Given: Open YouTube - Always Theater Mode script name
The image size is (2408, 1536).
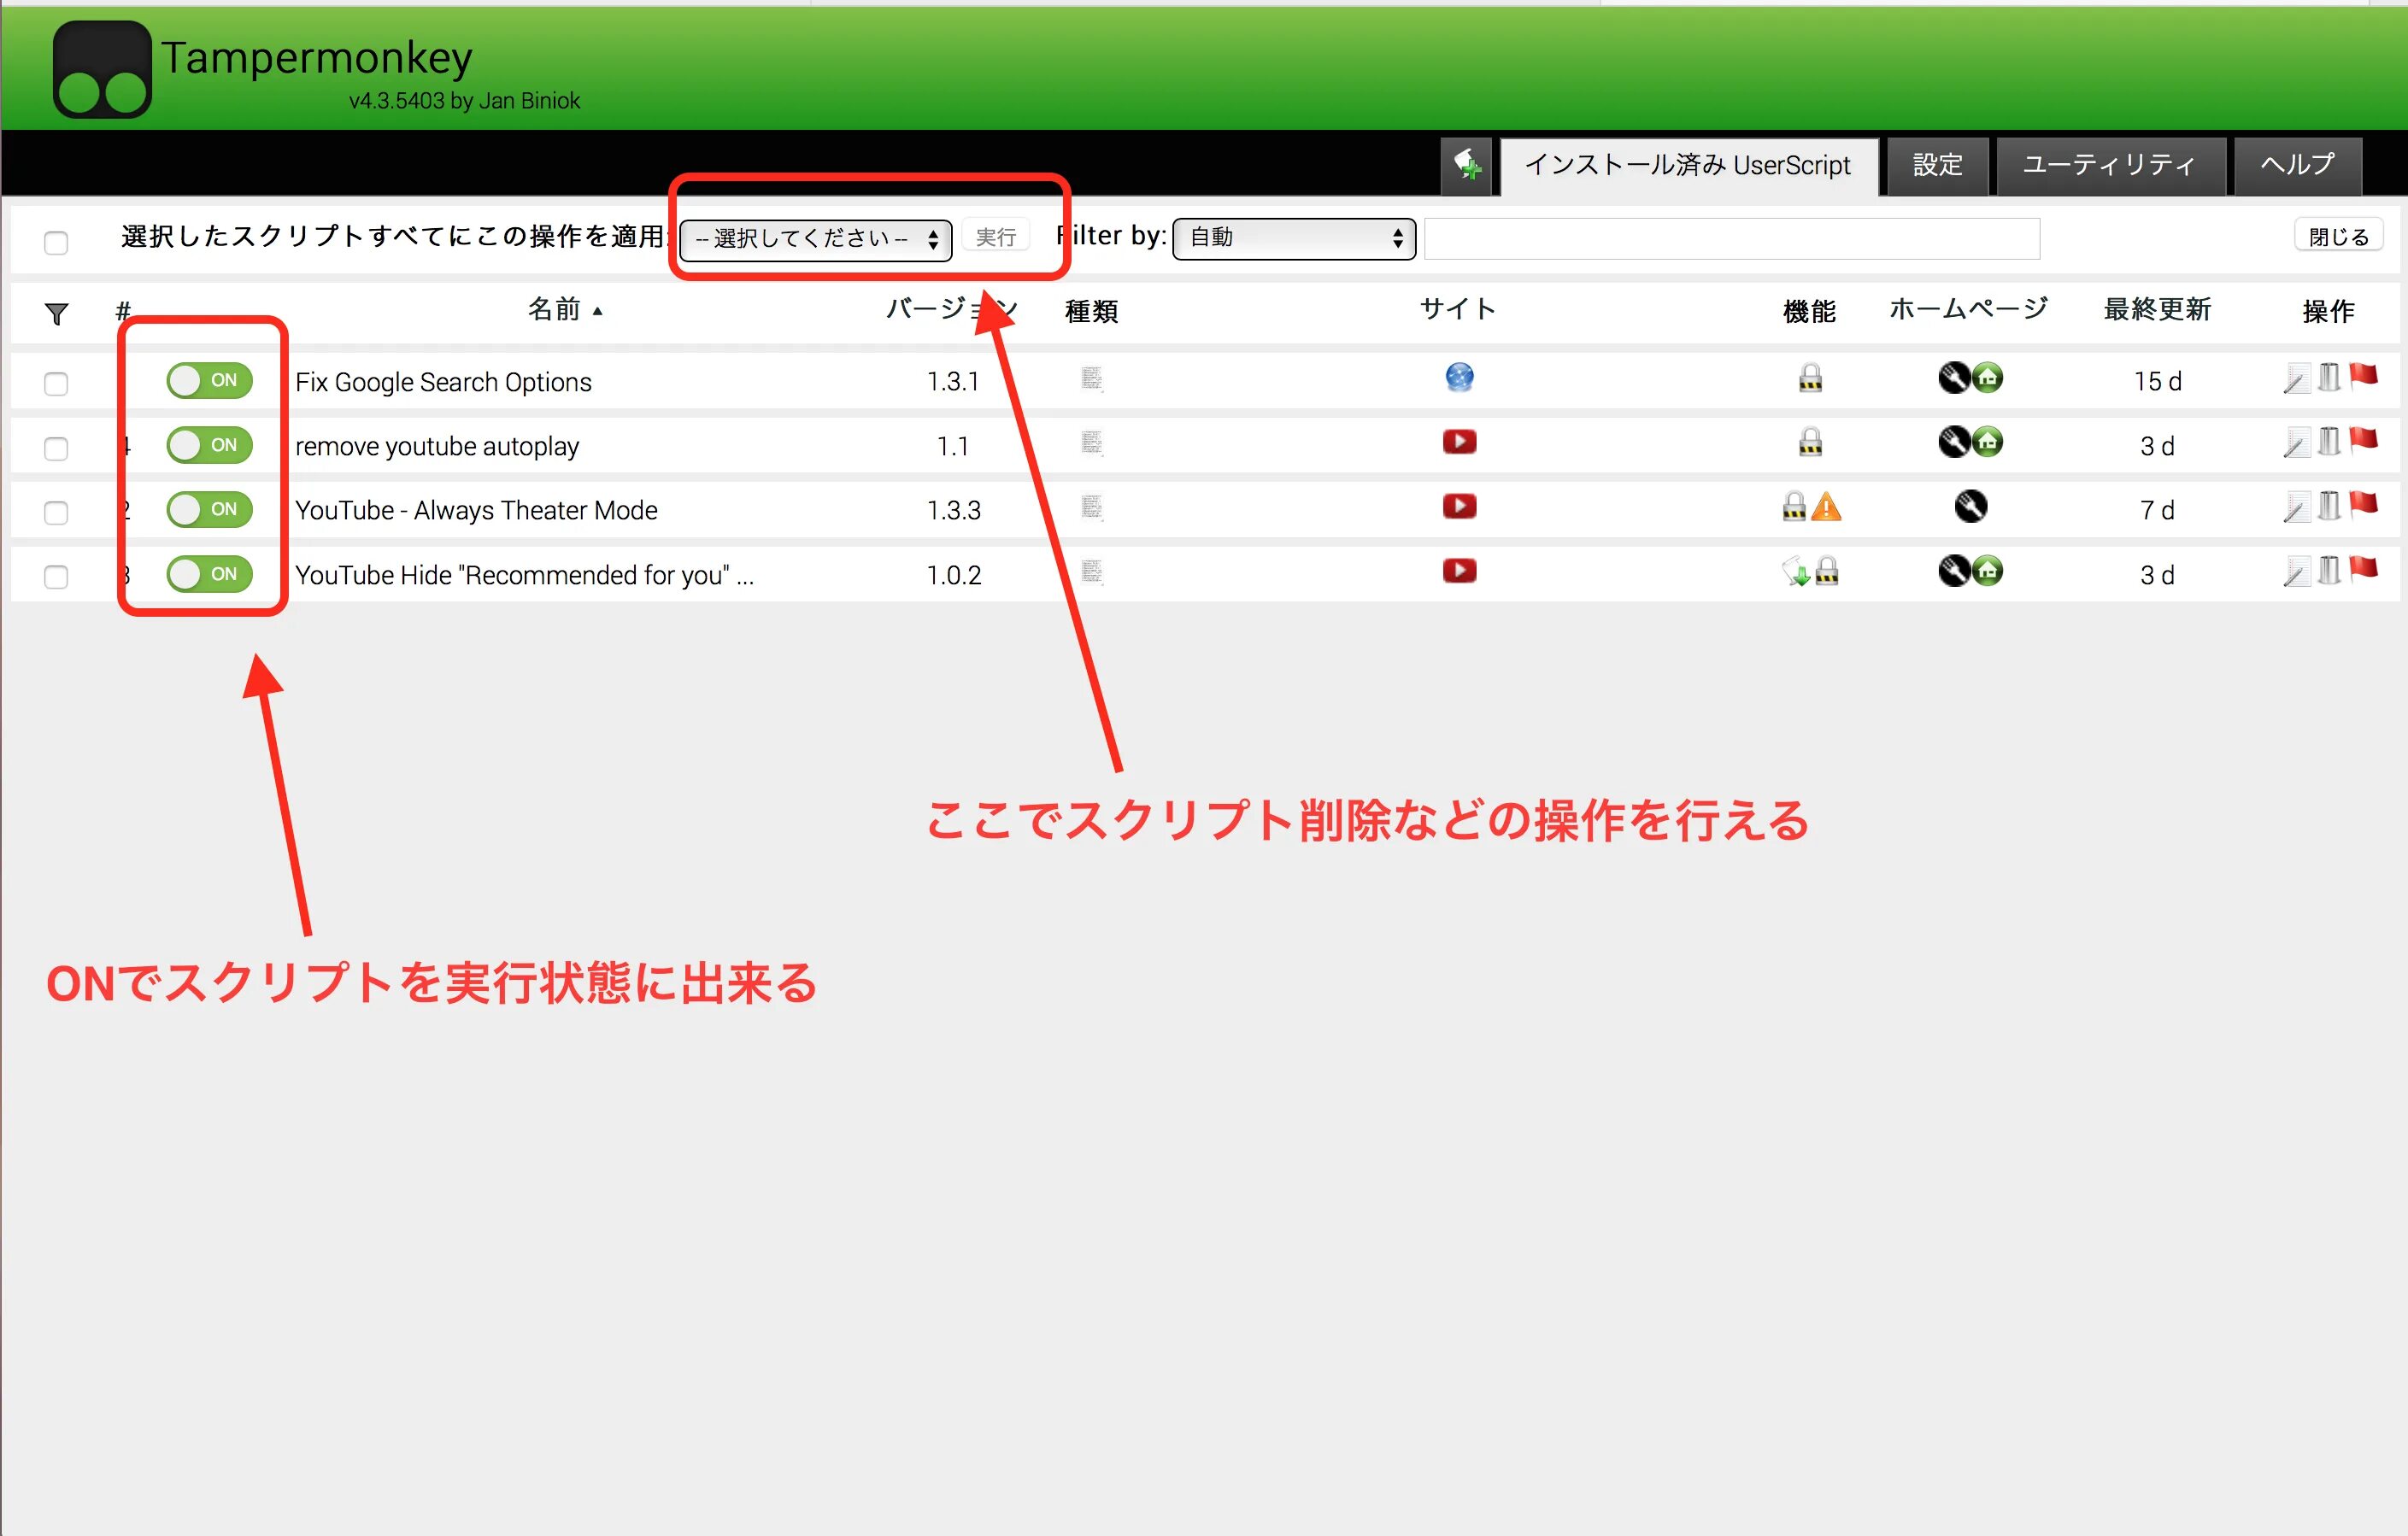Looking at the screenshot, I should [x=476, y=511].
